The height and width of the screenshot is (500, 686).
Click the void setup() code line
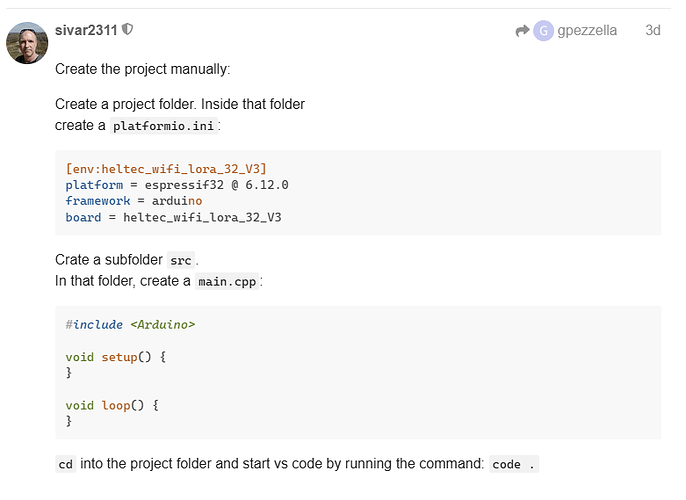116,357
